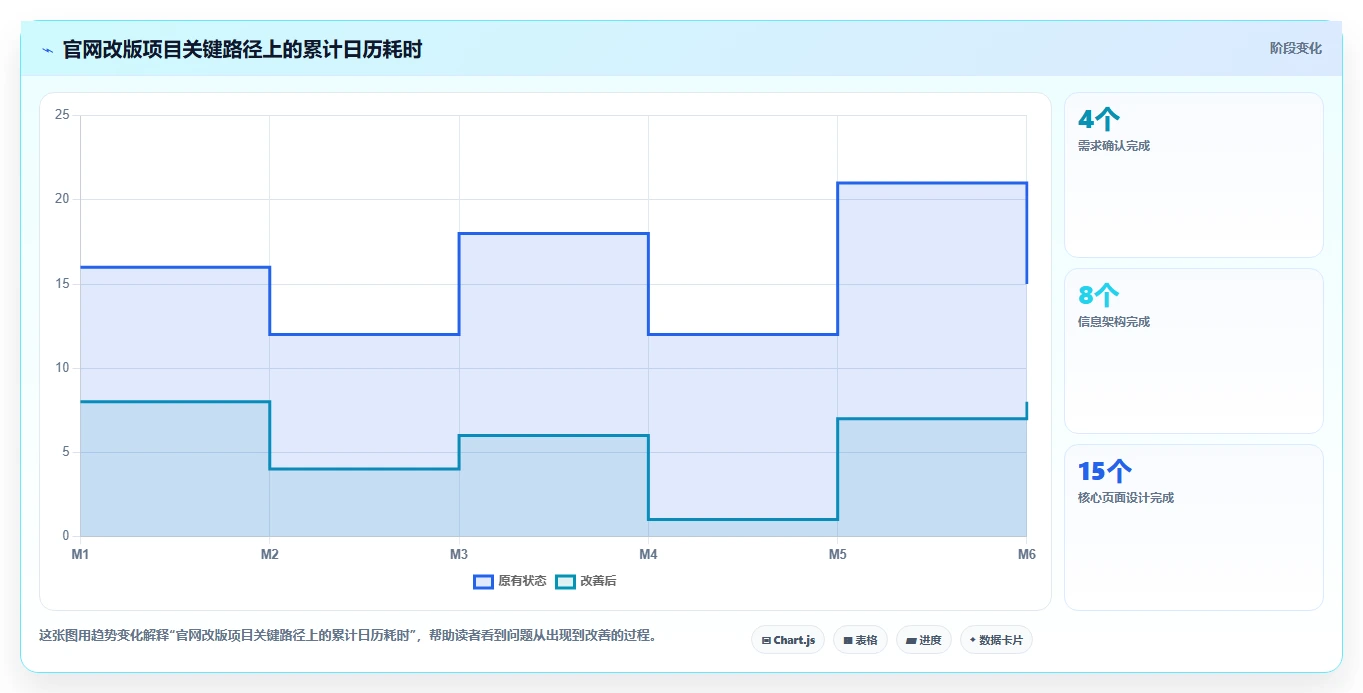Click the 10 y-axis value
The image size is (1363, 693).
[x=62, y=368]
